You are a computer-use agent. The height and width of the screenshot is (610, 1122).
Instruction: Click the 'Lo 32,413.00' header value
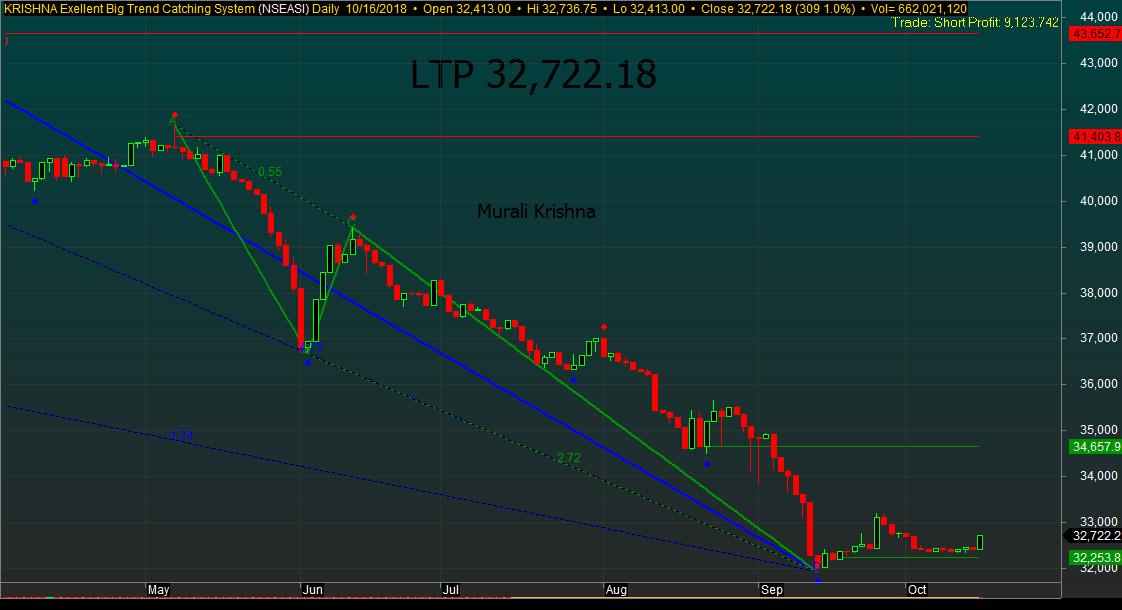point(649,9)
